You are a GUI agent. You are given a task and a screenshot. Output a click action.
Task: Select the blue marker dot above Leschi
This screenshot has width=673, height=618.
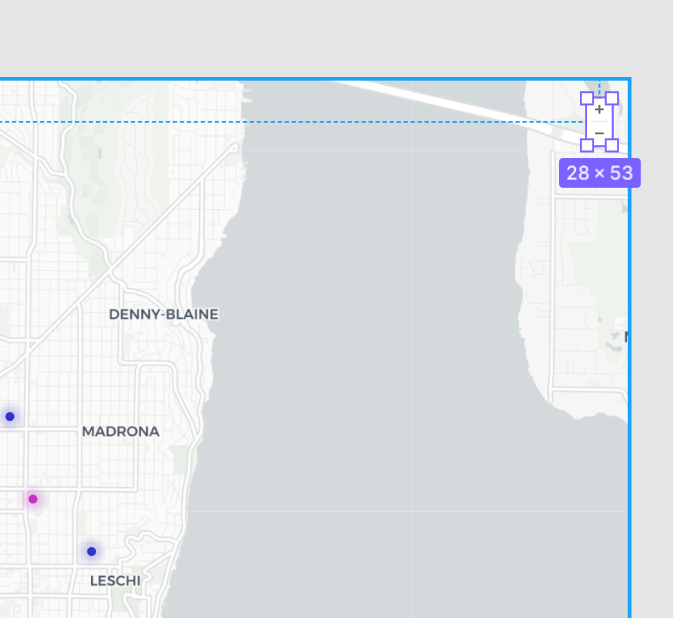[91, 551]
